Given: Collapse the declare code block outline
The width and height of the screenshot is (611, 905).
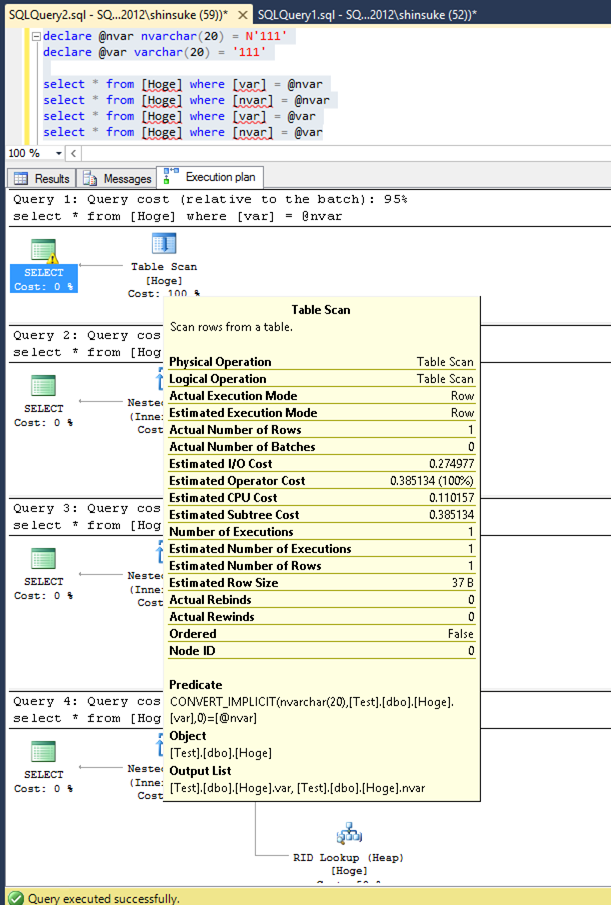Looking at the screenshot, I should click(36, 36).
